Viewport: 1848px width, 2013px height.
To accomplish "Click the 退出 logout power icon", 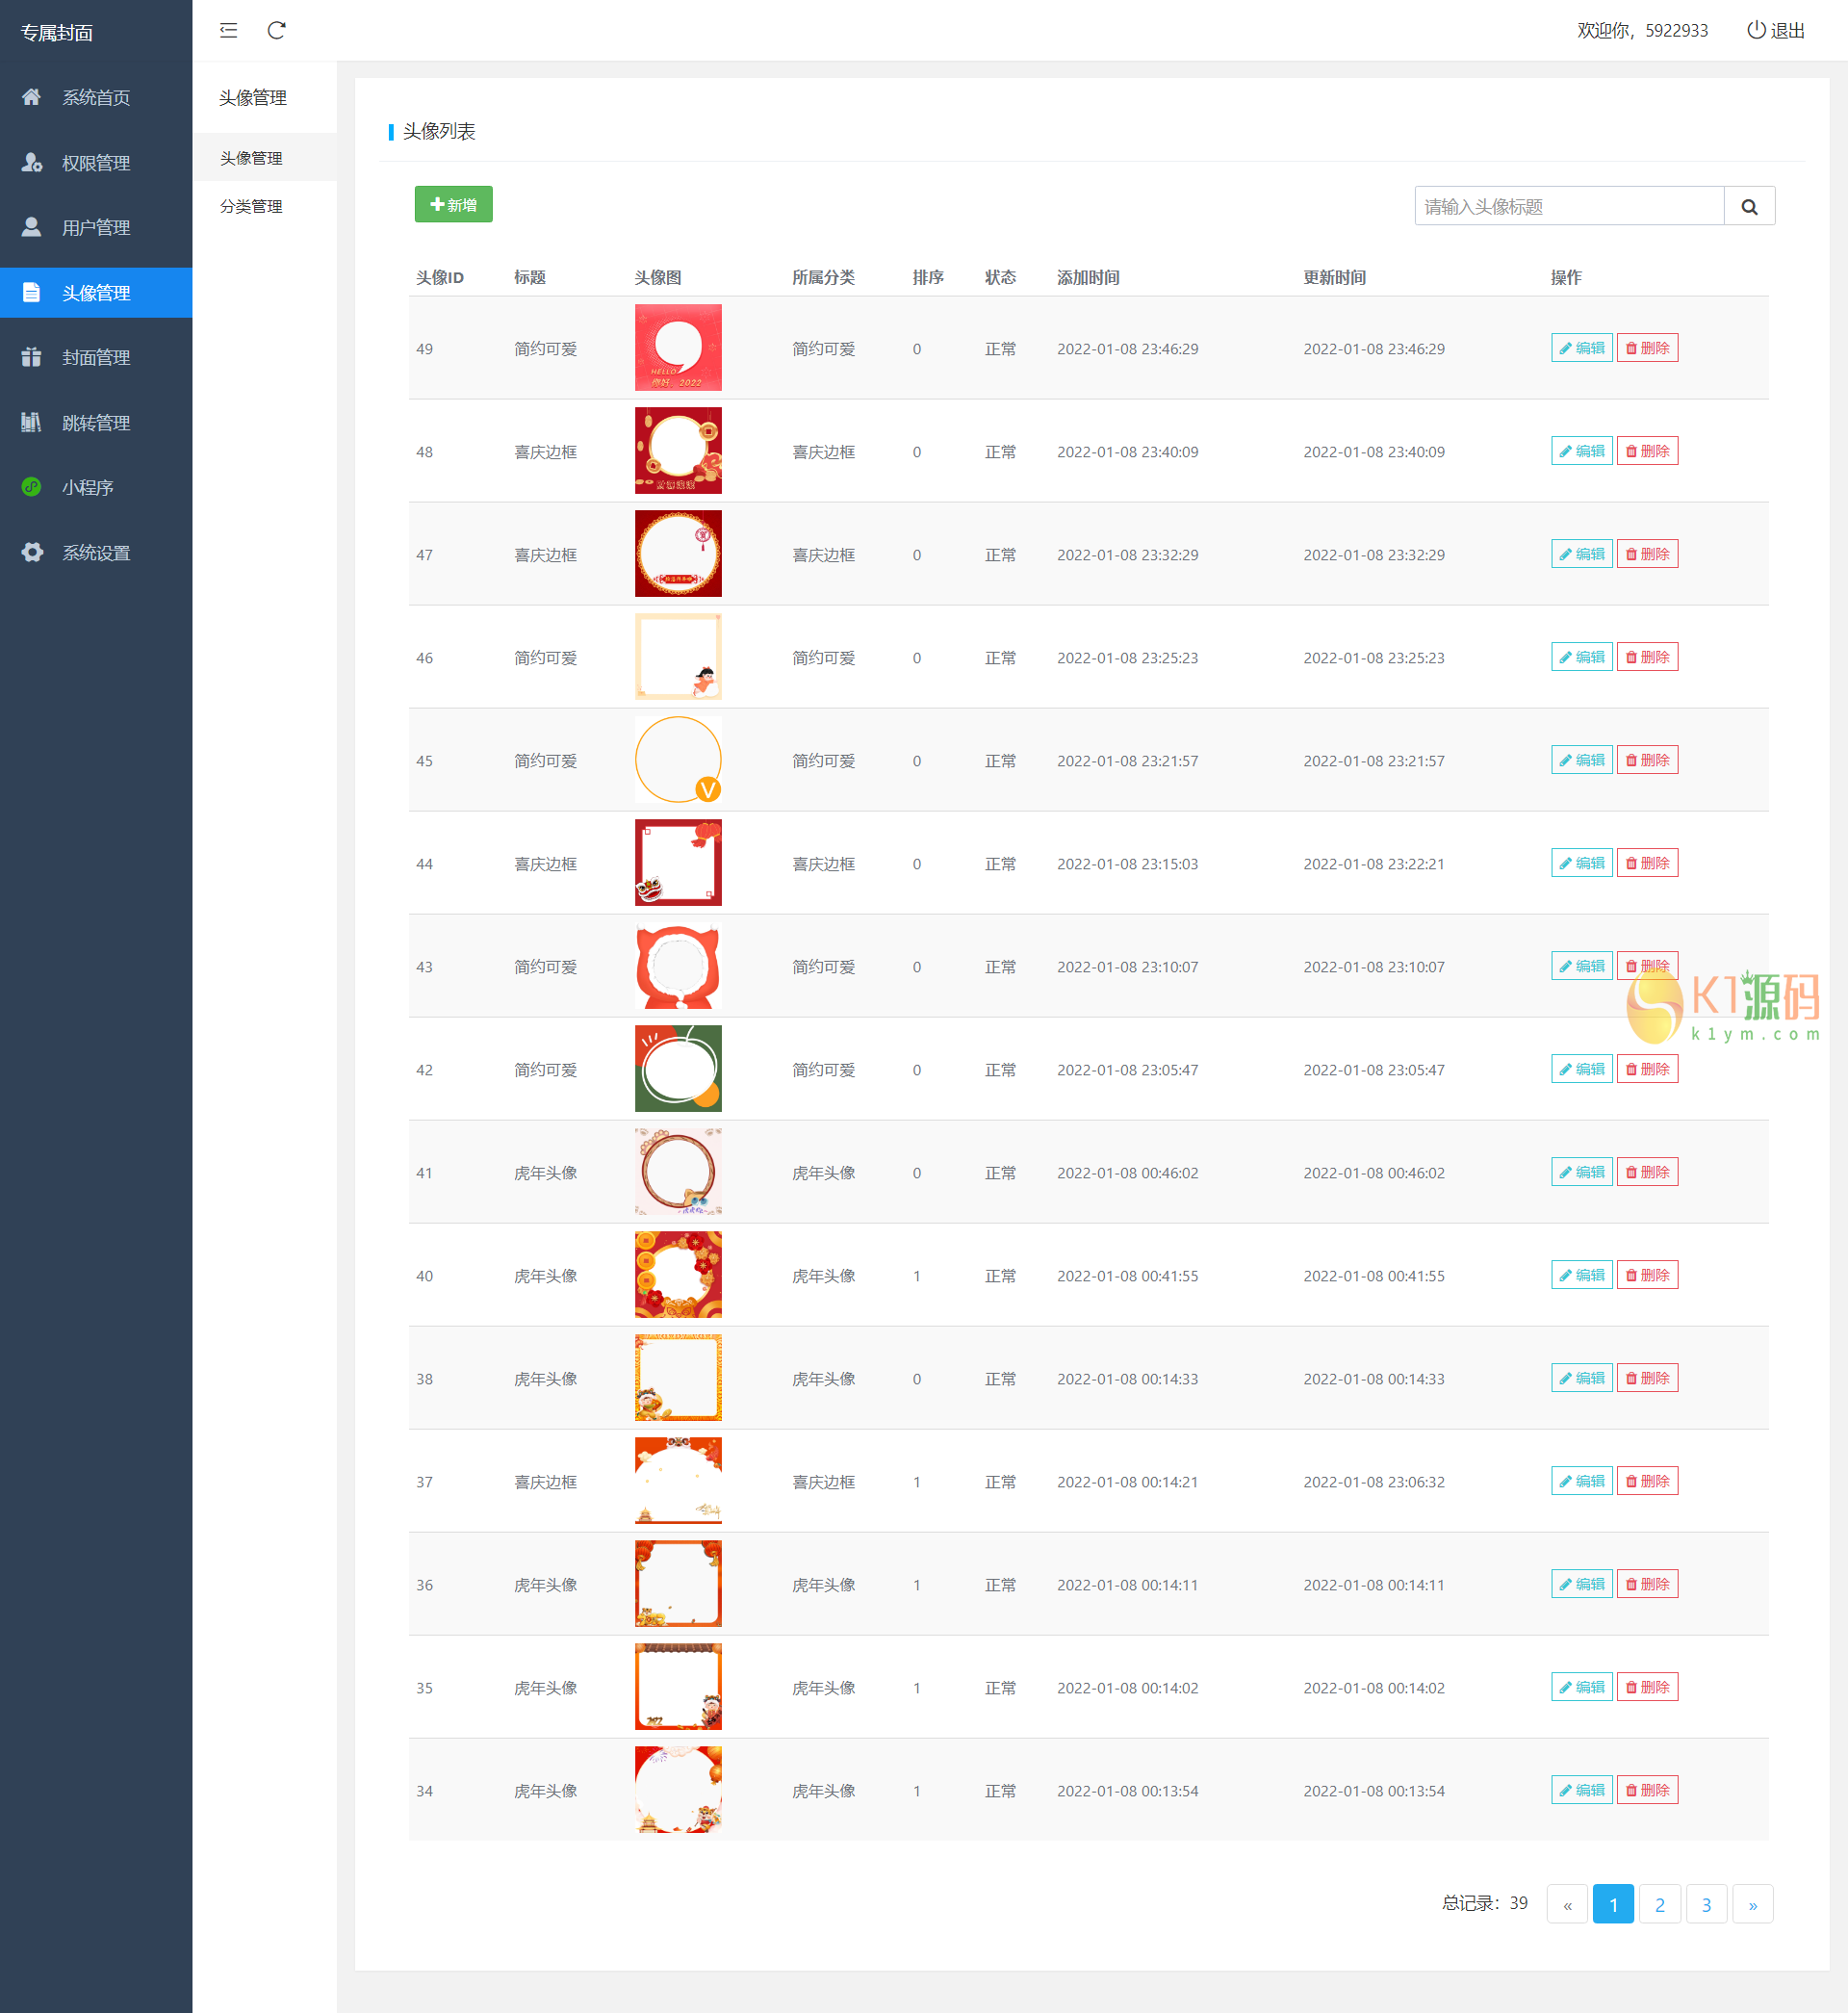I will tap(1756, 30).
